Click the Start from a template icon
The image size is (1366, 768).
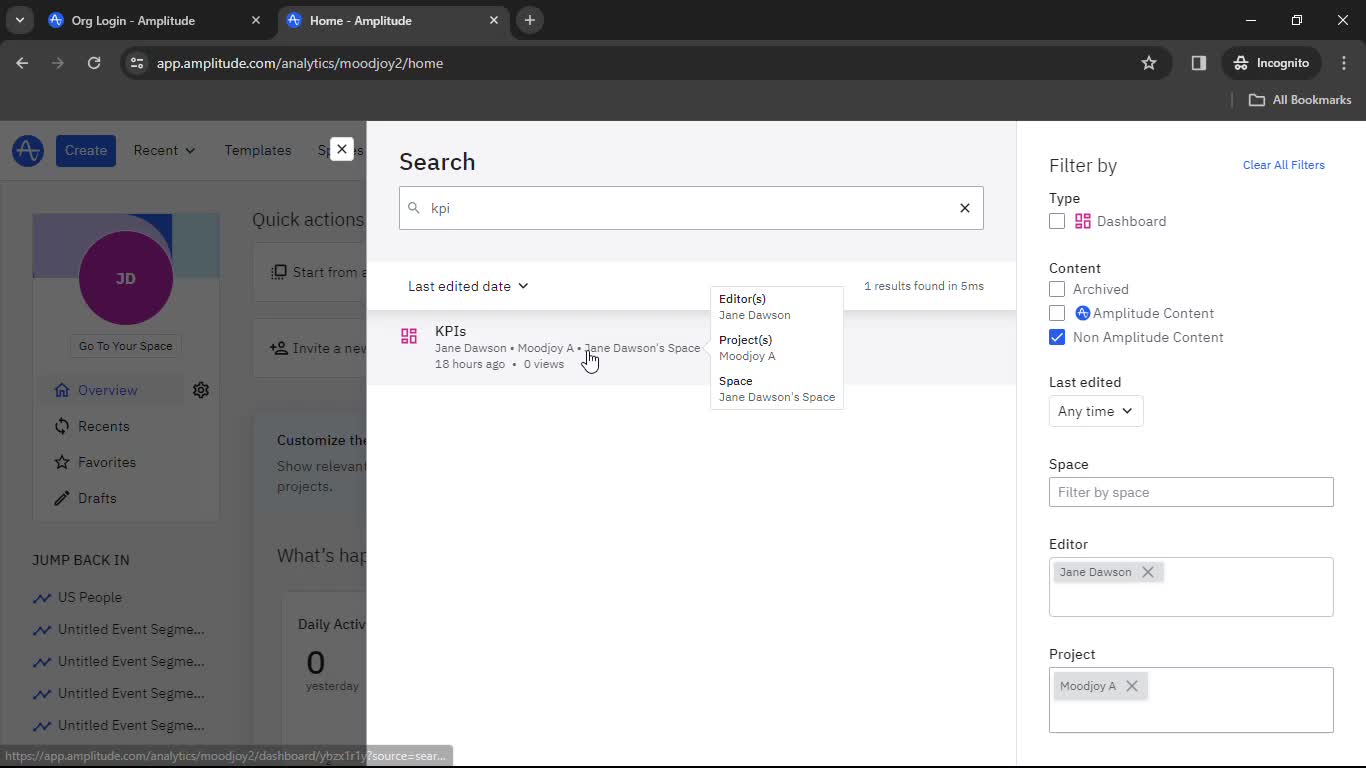tap(280, 272)
